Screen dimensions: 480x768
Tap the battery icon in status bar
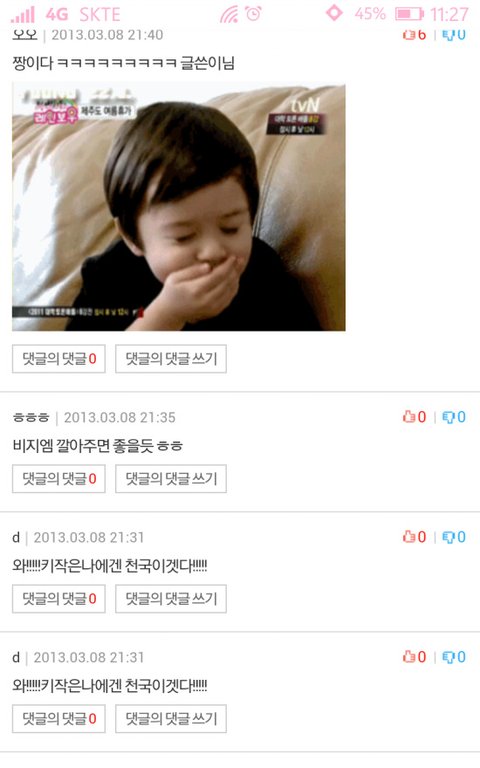pos(409,14)
